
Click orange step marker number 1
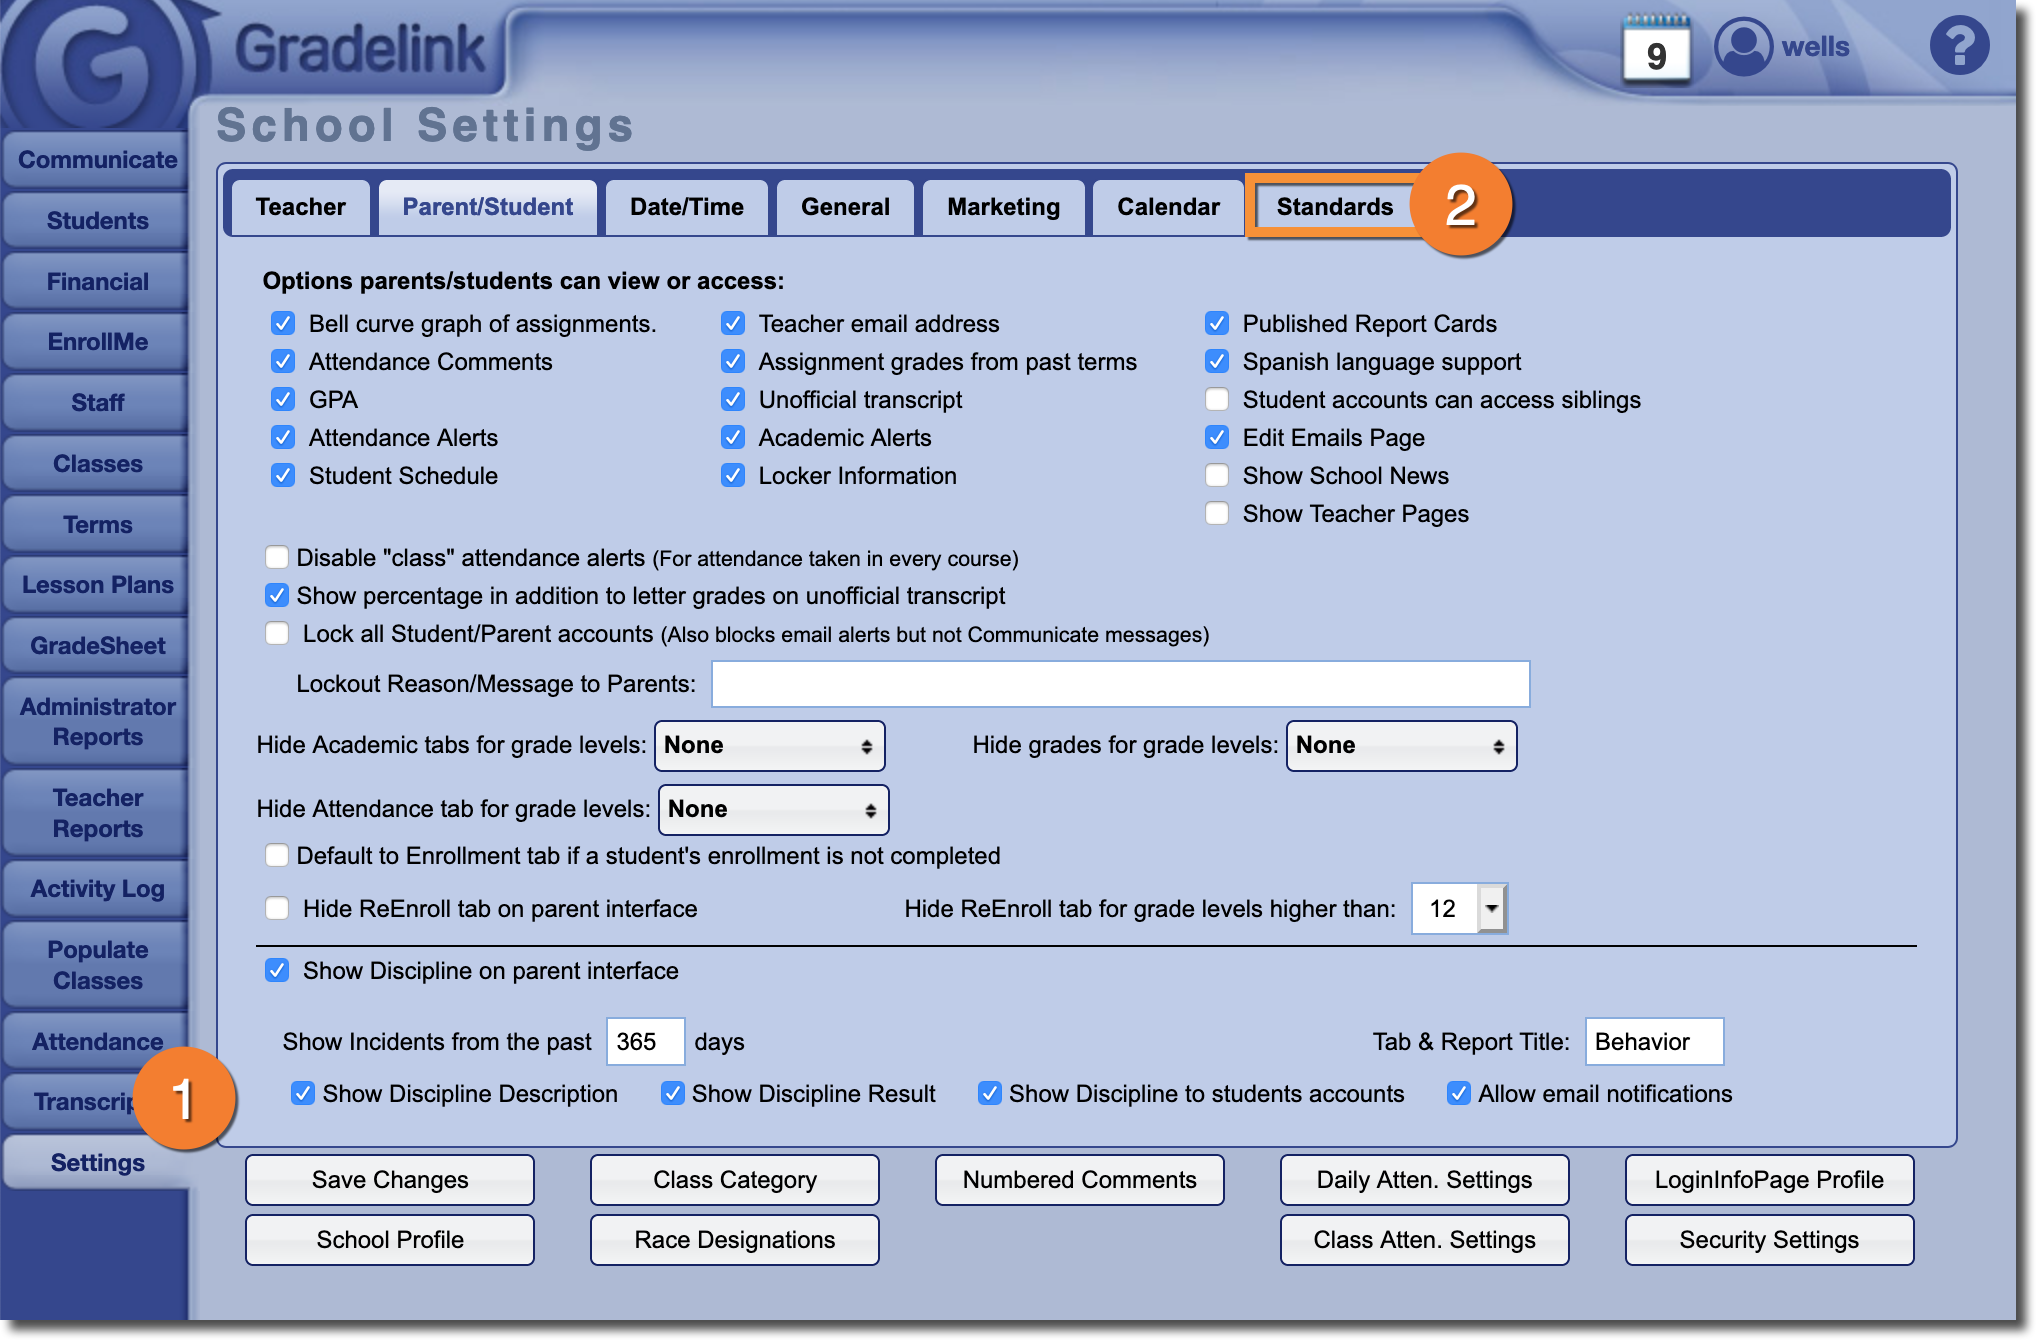[x=184, y=1098]
